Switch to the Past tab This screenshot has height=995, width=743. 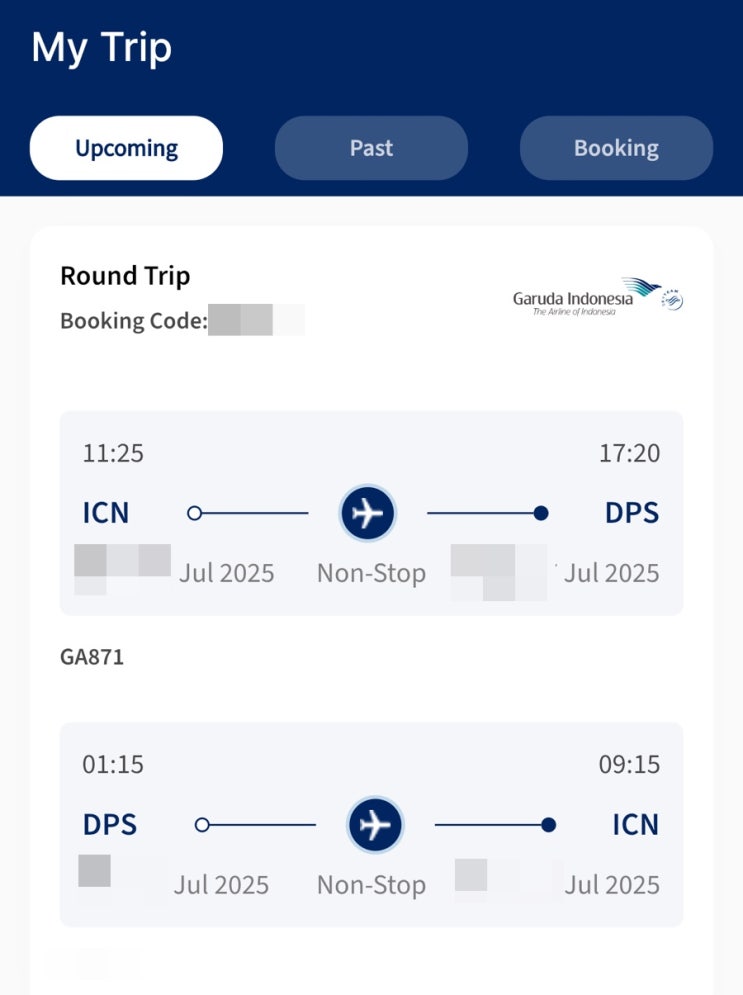point(371,148)
